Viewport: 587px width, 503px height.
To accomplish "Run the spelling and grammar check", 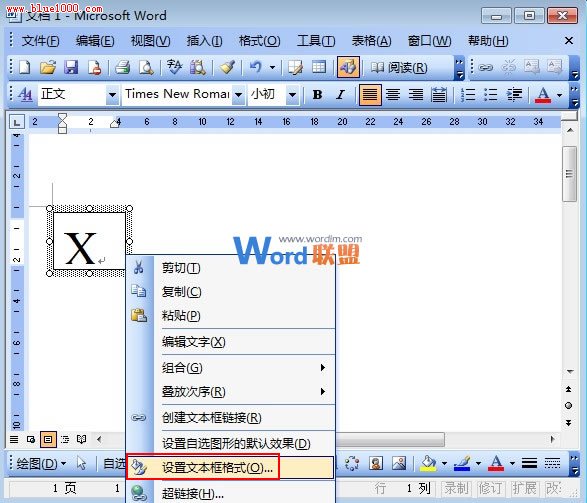I will point(174,67).
